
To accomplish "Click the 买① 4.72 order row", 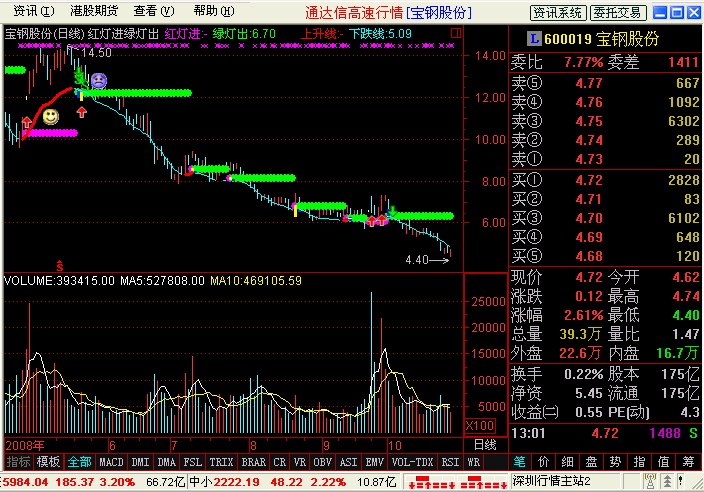I will tap(605, 180).
